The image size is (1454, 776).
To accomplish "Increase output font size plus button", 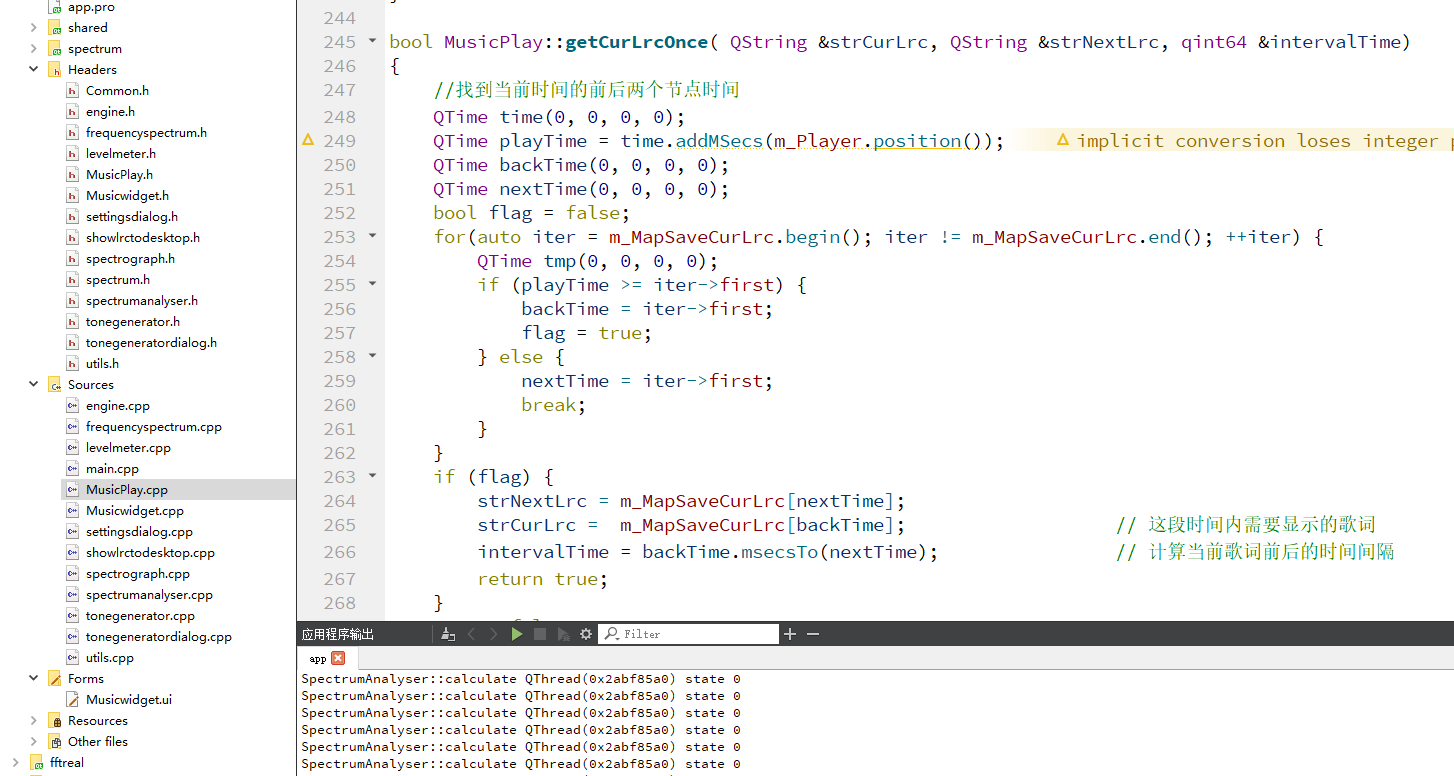I will tap(790, 634).
